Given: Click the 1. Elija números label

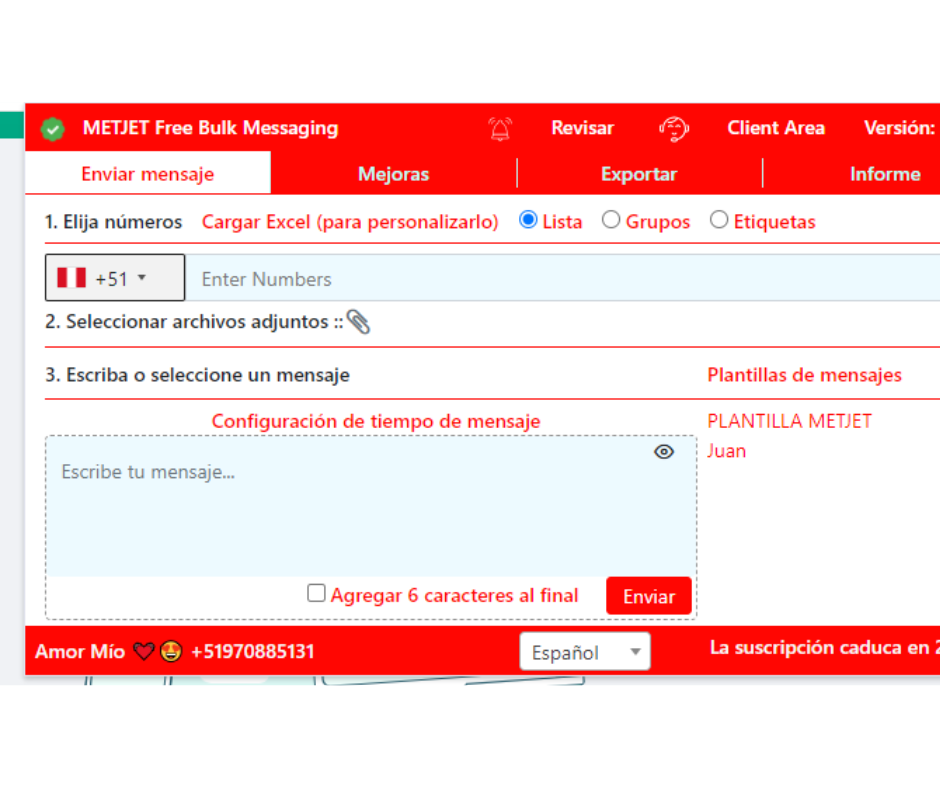Looking at the screenshot, I should [113, 222].
